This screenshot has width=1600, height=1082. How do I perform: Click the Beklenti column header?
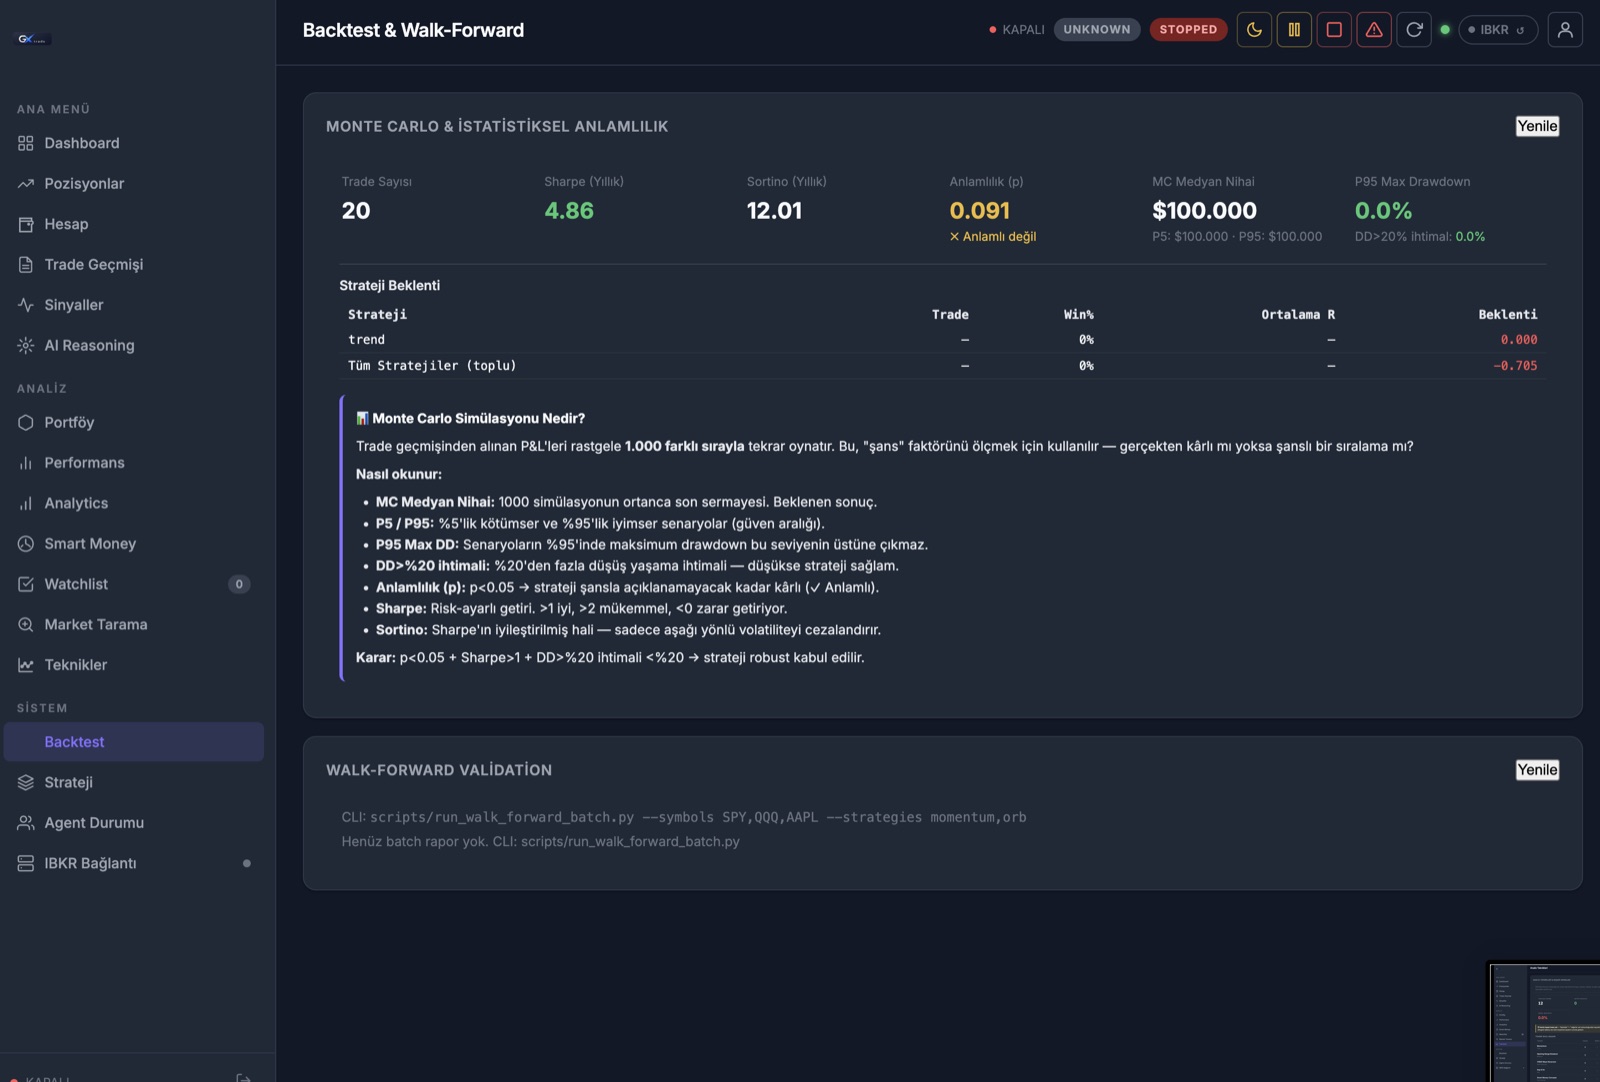(1508, 314)
